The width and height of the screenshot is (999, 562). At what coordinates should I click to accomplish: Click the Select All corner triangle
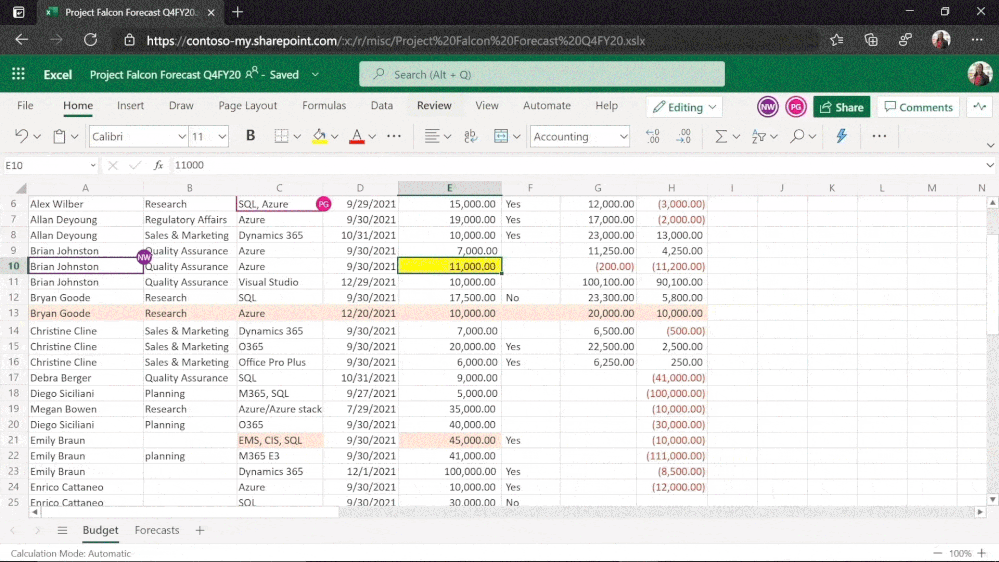click(x=21, y=188)
